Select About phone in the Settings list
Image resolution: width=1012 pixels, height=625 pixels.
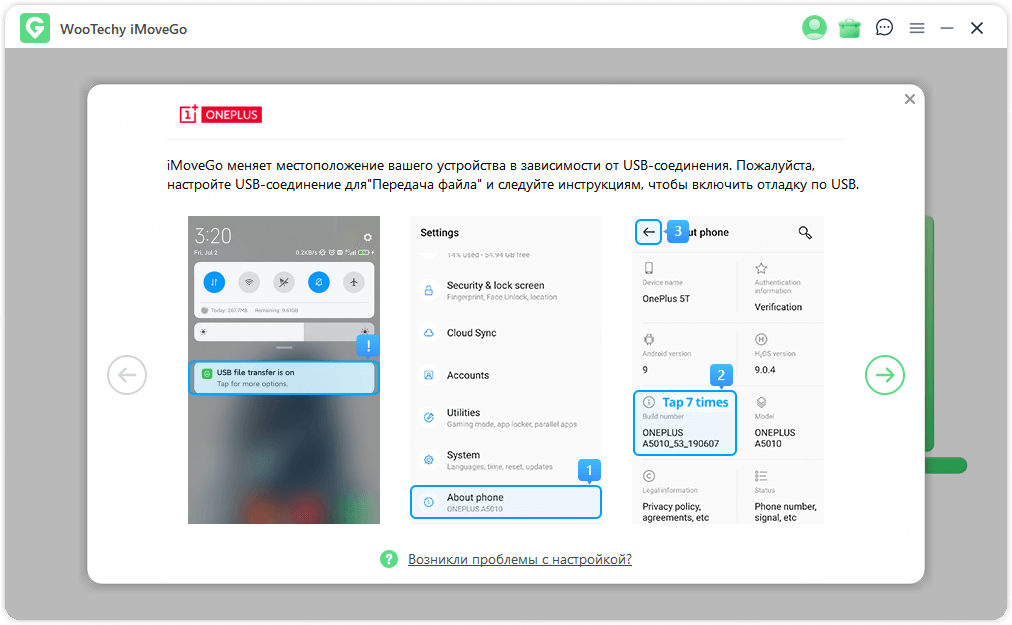pyautogui.click(x=505, y=501)
